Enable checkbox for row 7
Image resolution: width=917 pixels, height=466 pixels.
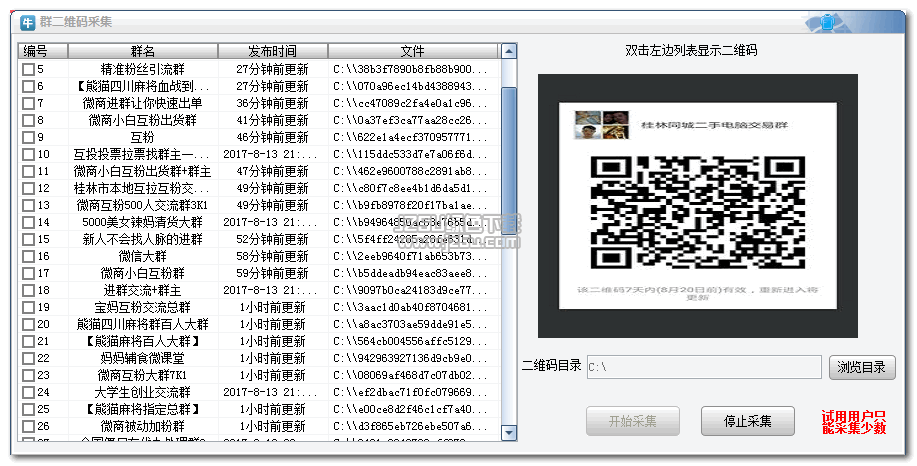(28, 103)
